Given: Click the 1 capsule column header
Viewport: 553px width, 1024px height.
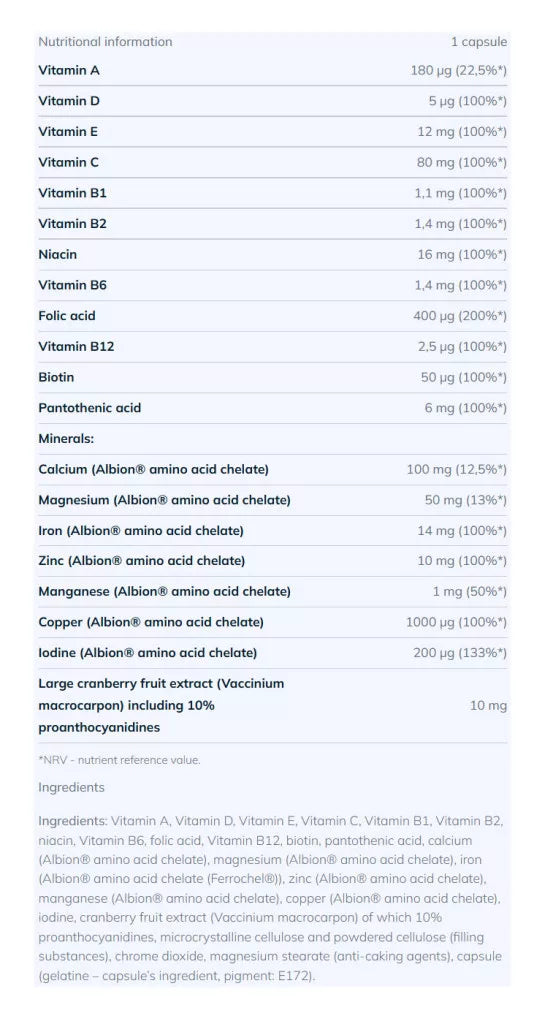Looking at the screenshot, I should [479, 42].
